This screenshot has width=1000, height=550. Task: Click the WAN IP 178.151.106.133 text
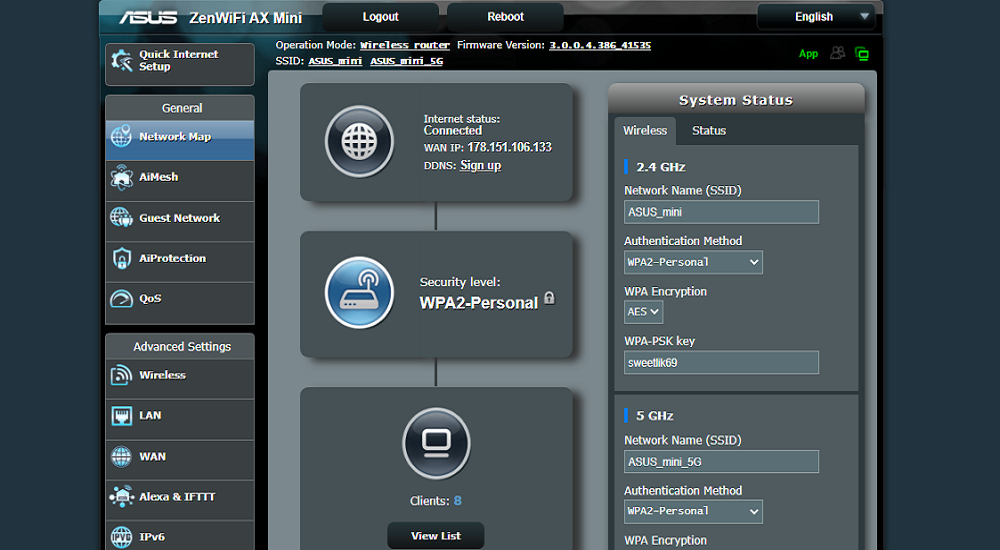click(x=509, y=147)
